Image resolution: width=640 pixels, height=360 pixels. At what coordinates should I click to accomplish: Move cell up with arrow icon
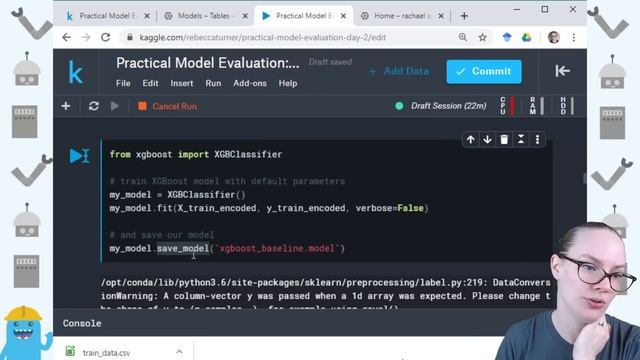click(471, 140)
